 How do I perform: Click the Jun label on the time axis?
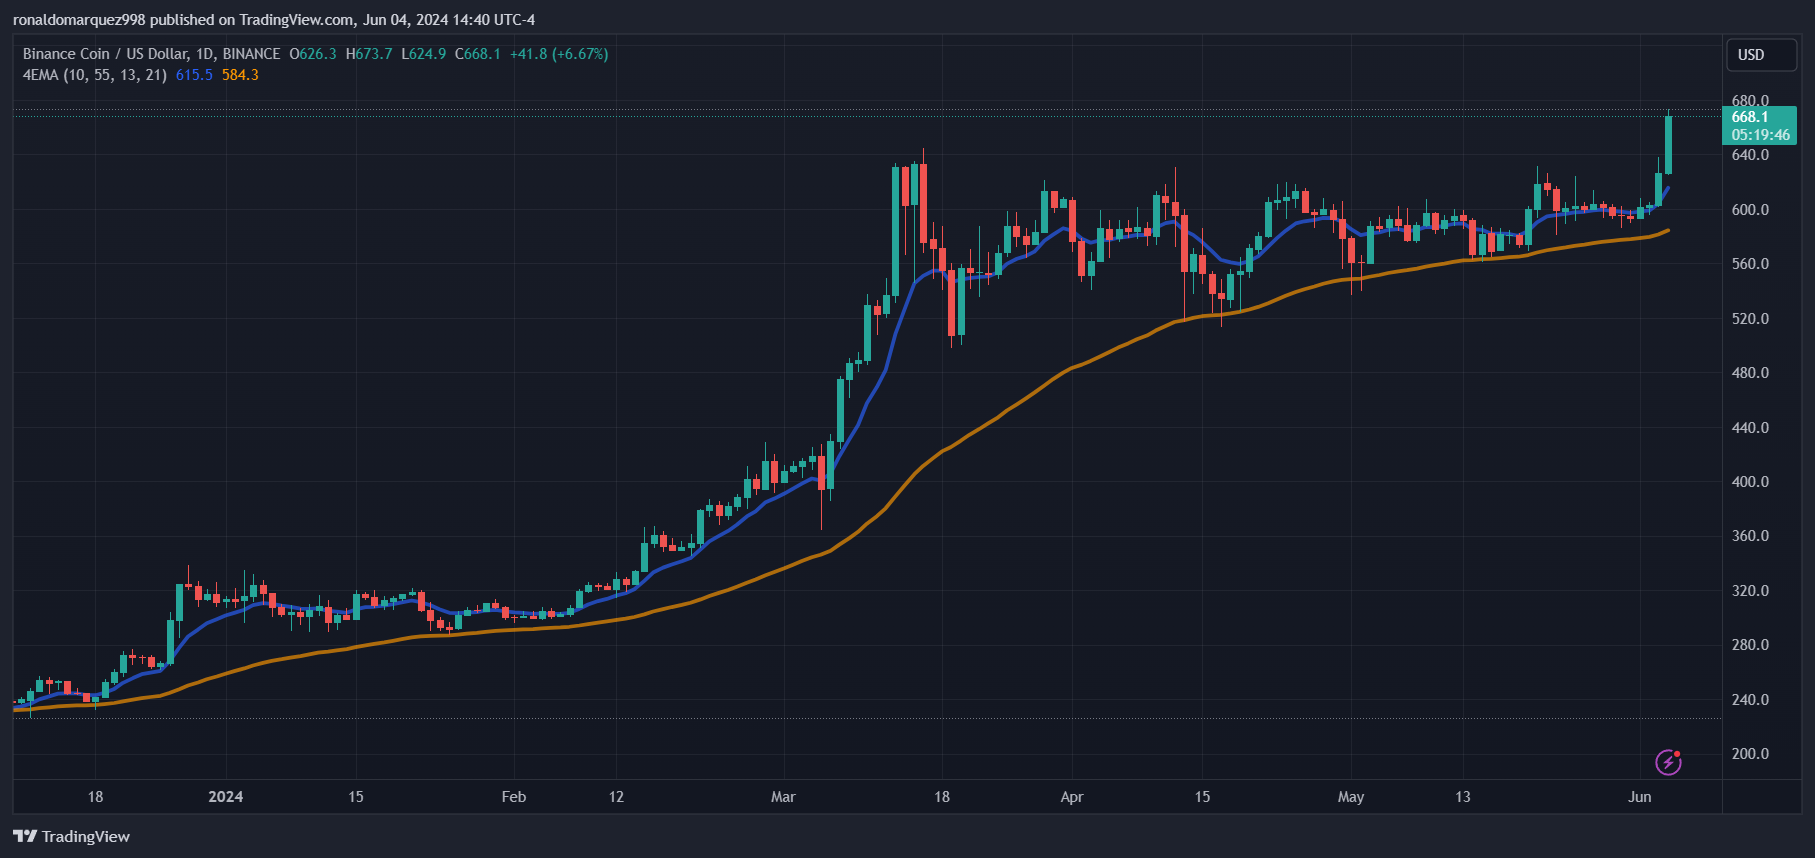1639,797
